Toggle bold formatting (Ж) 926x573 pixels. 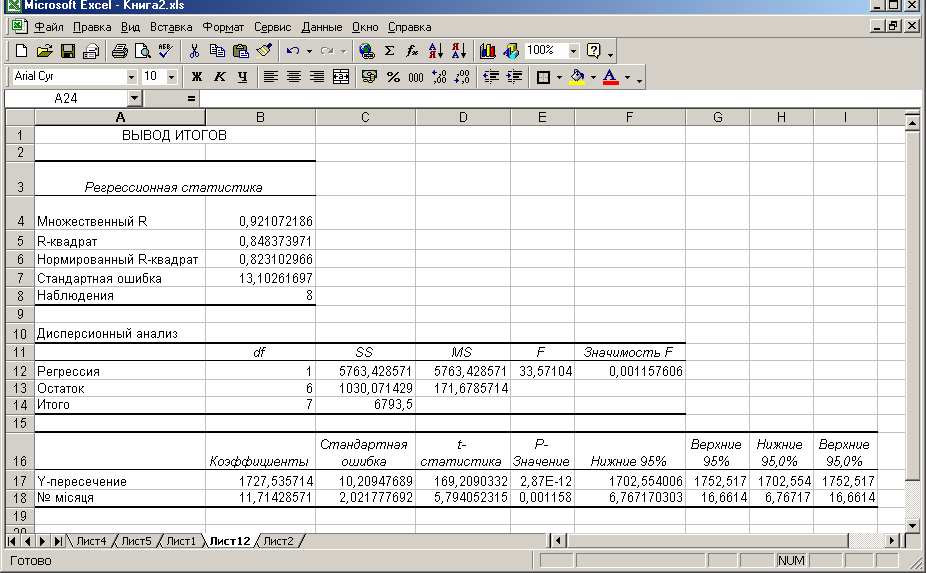tap(197, 77)
